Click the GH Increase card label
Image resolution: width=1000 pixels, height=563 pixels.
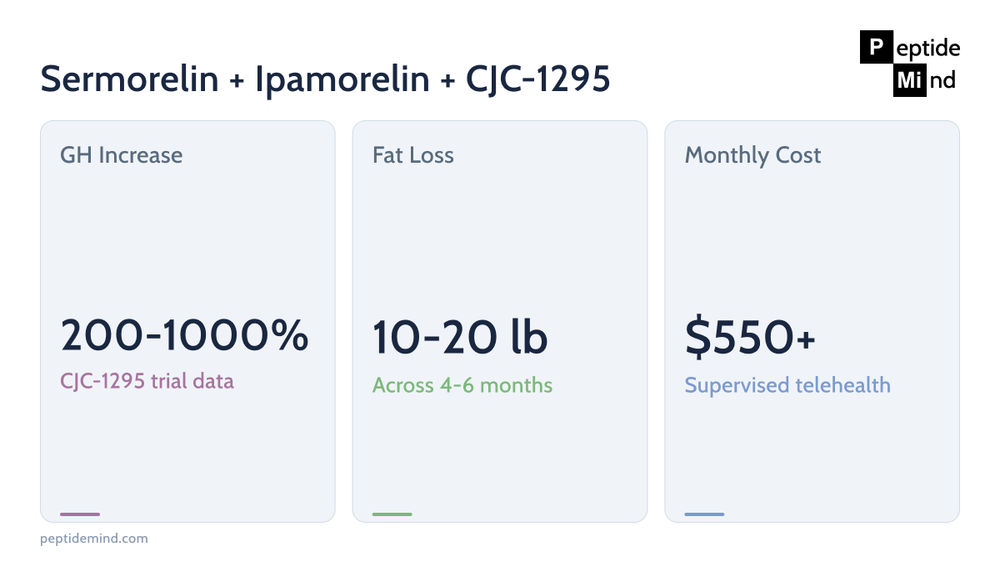pos(121,155)
